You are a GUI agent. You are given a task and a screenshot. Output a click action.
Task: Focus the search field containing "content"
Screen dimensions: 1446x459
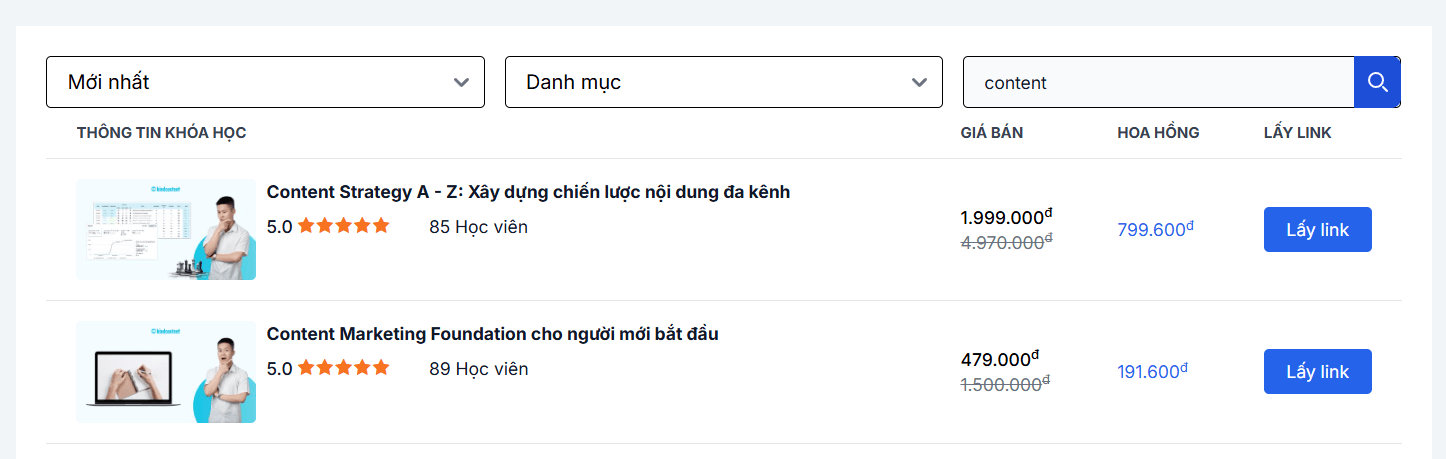(x=1157, y=82)
